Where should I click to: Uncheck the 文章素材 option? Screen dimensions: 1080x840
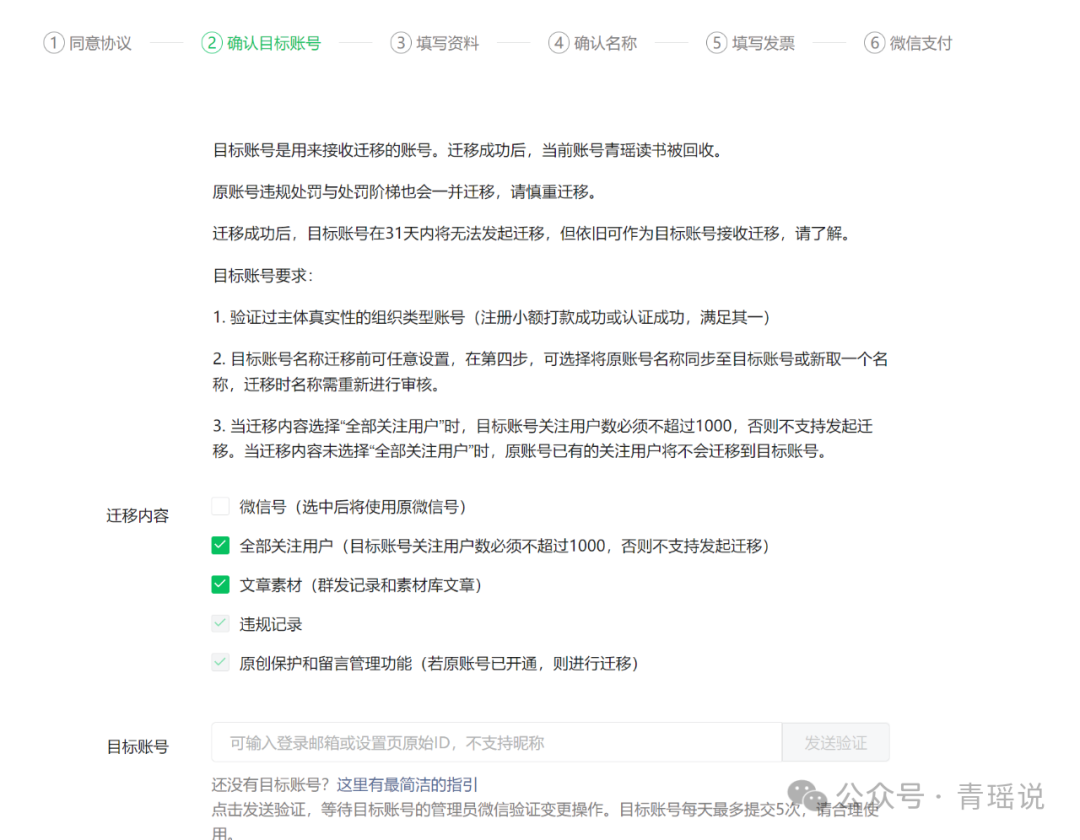(220, 584)
